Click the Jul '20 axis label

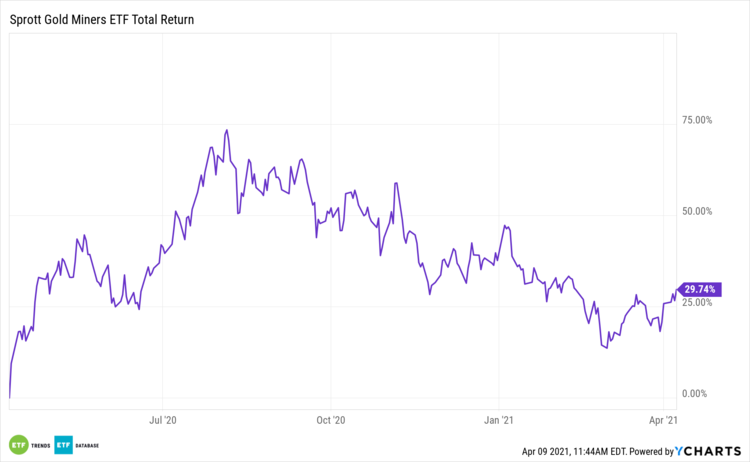tap(163, 421)
